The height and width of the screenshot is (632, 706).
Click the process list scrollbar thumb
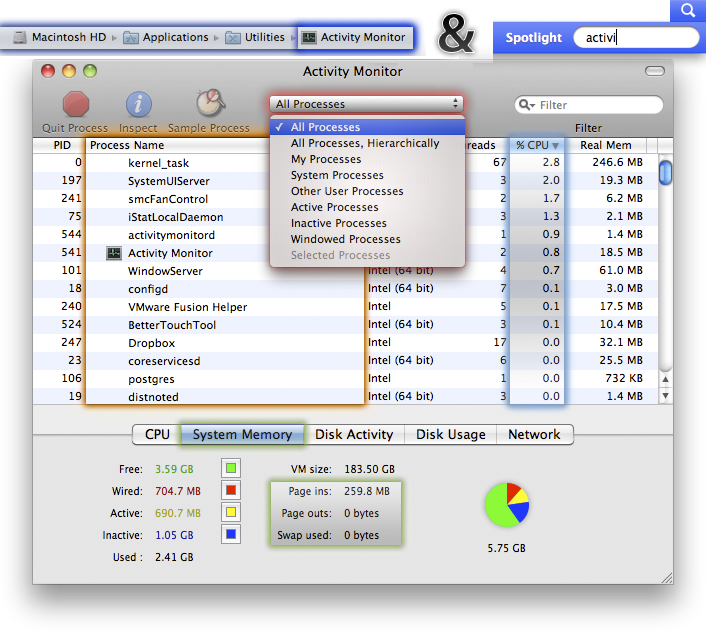click(665, 172)
